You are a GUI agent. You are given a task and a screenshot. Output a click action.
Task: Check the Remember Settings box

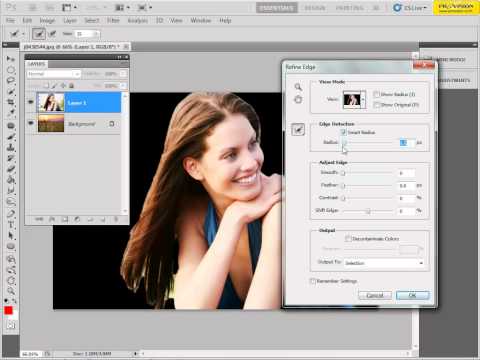coord(313,281)
